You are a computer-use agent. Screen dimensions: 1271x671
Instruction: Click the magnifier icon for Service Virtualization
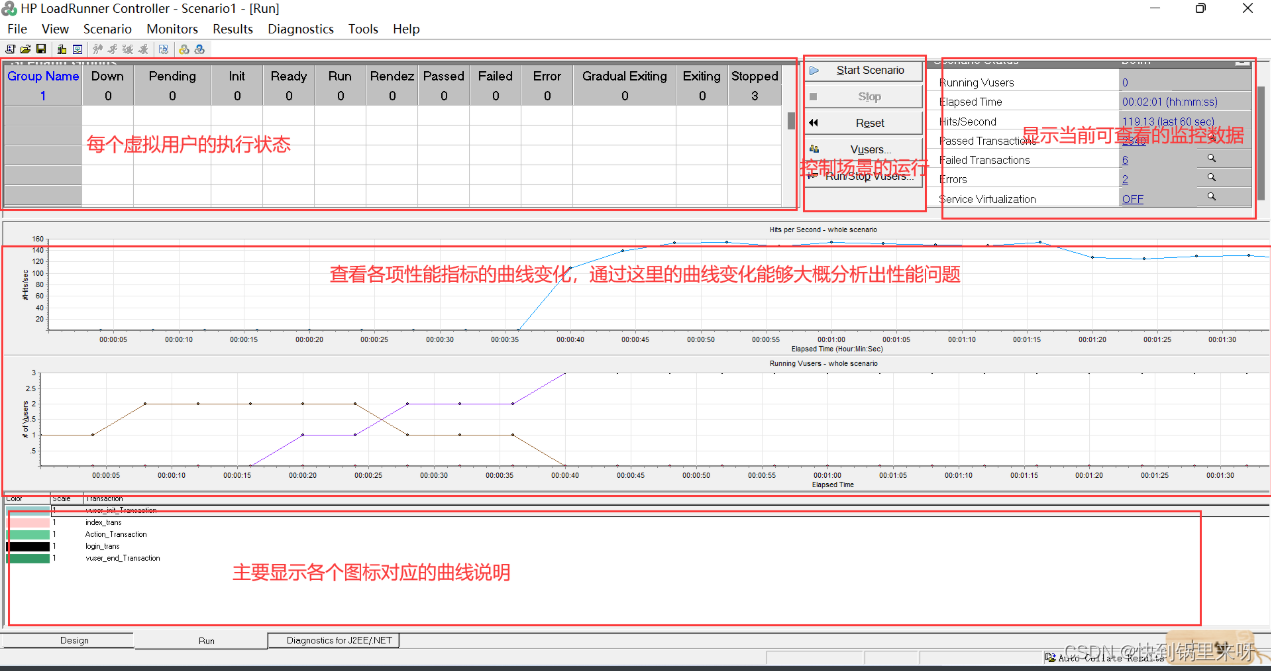pos(1210,198)
